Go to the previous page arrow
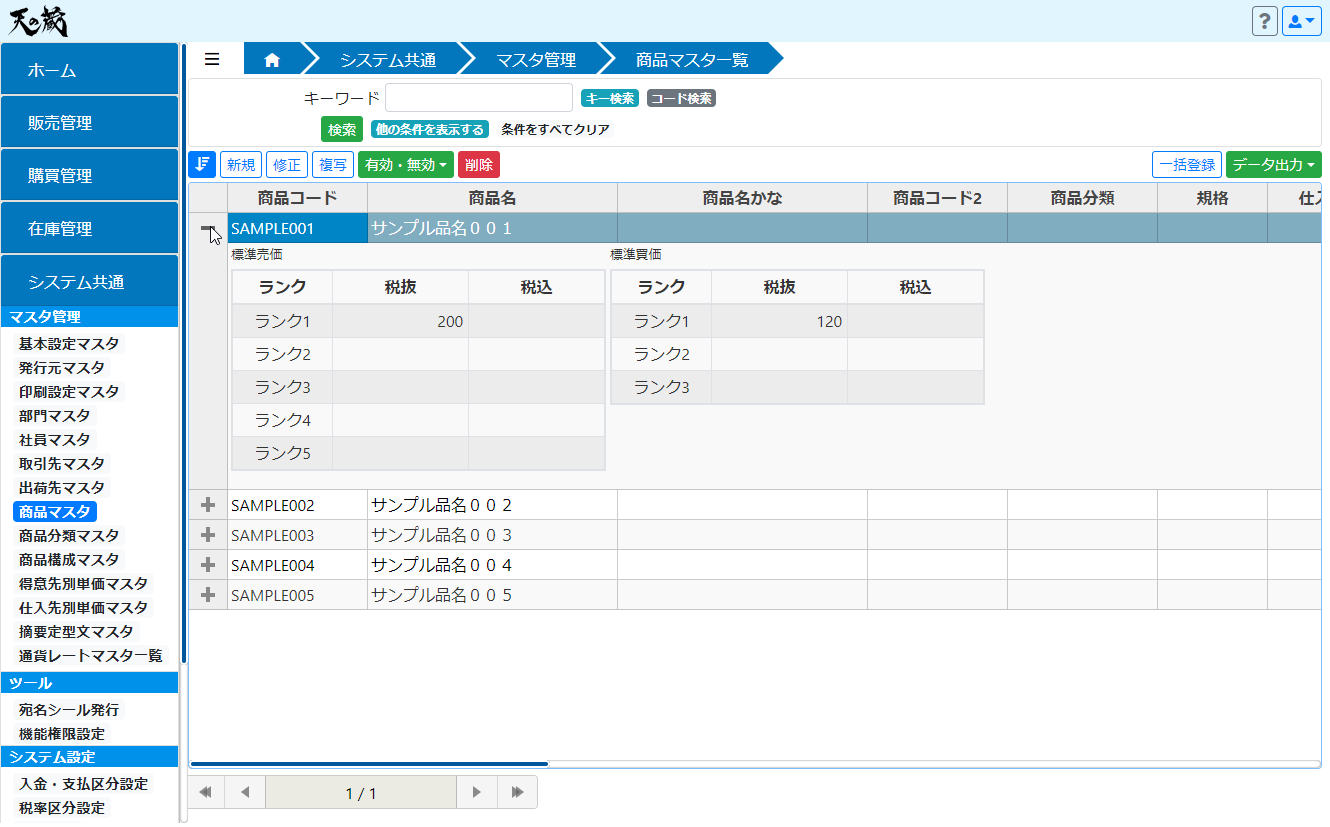The image size is (1330, 827). (245, 792)
